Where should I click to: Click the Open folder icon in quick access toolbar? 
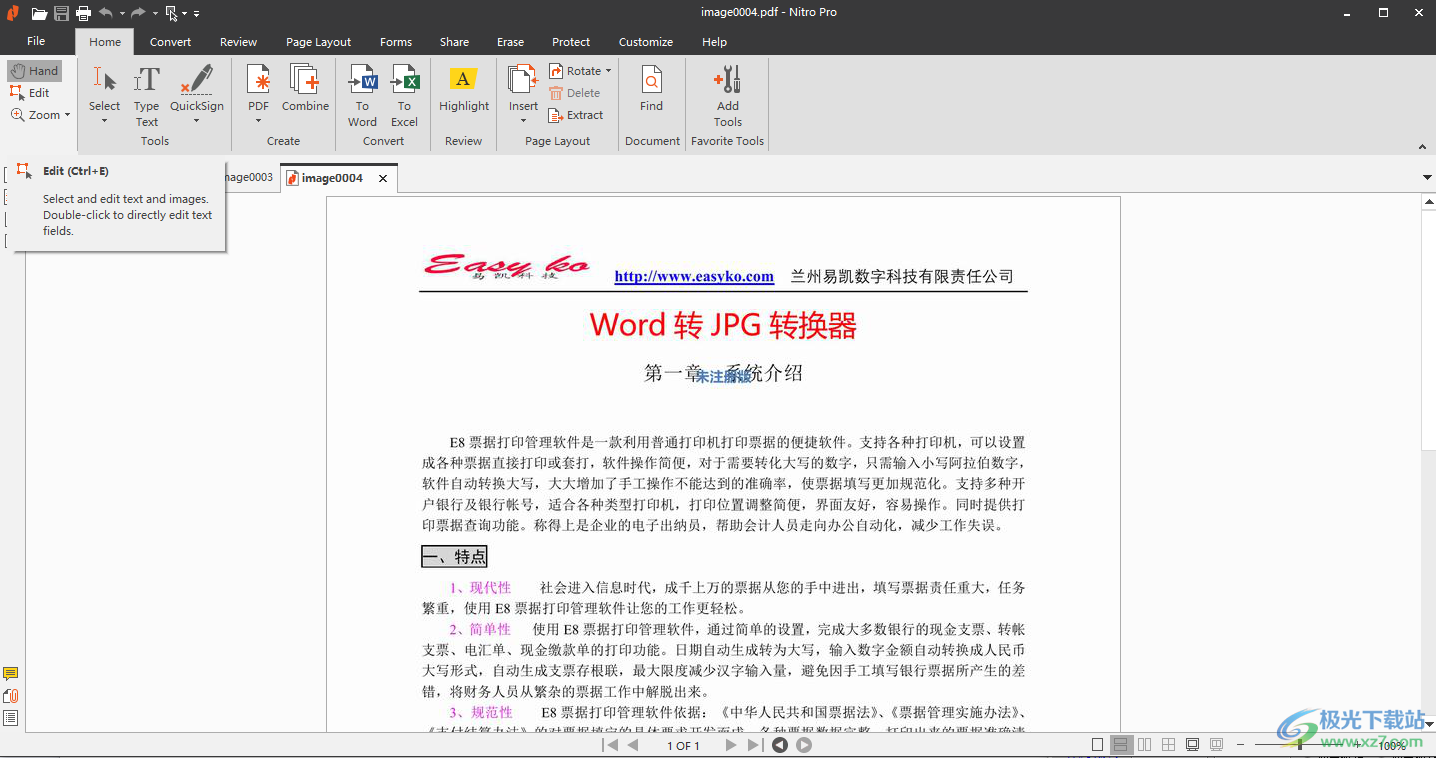pos(39,13)
